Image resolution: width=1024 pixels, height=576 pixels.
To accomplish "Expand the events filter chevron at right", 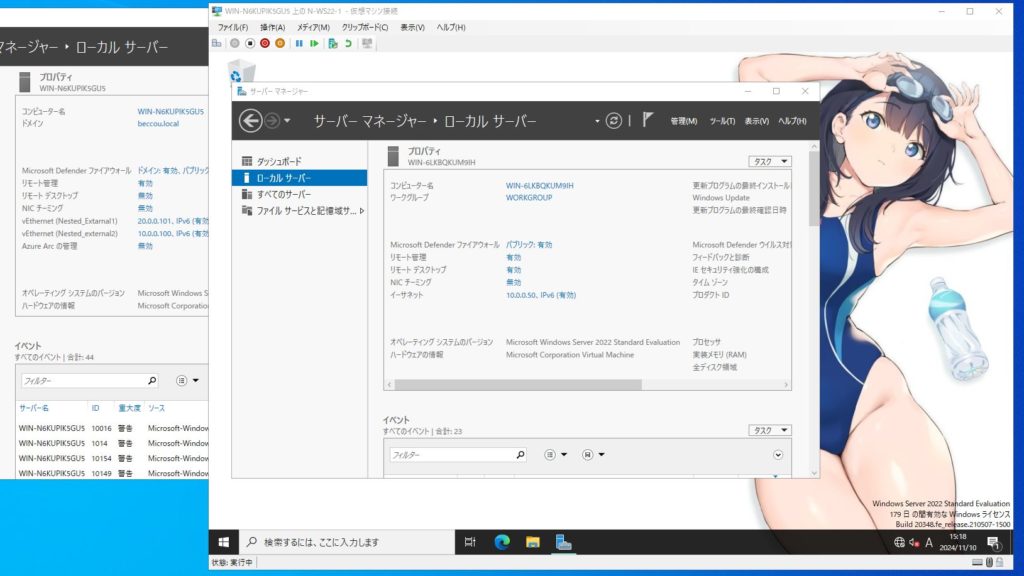I will click(x=778, y=454).
